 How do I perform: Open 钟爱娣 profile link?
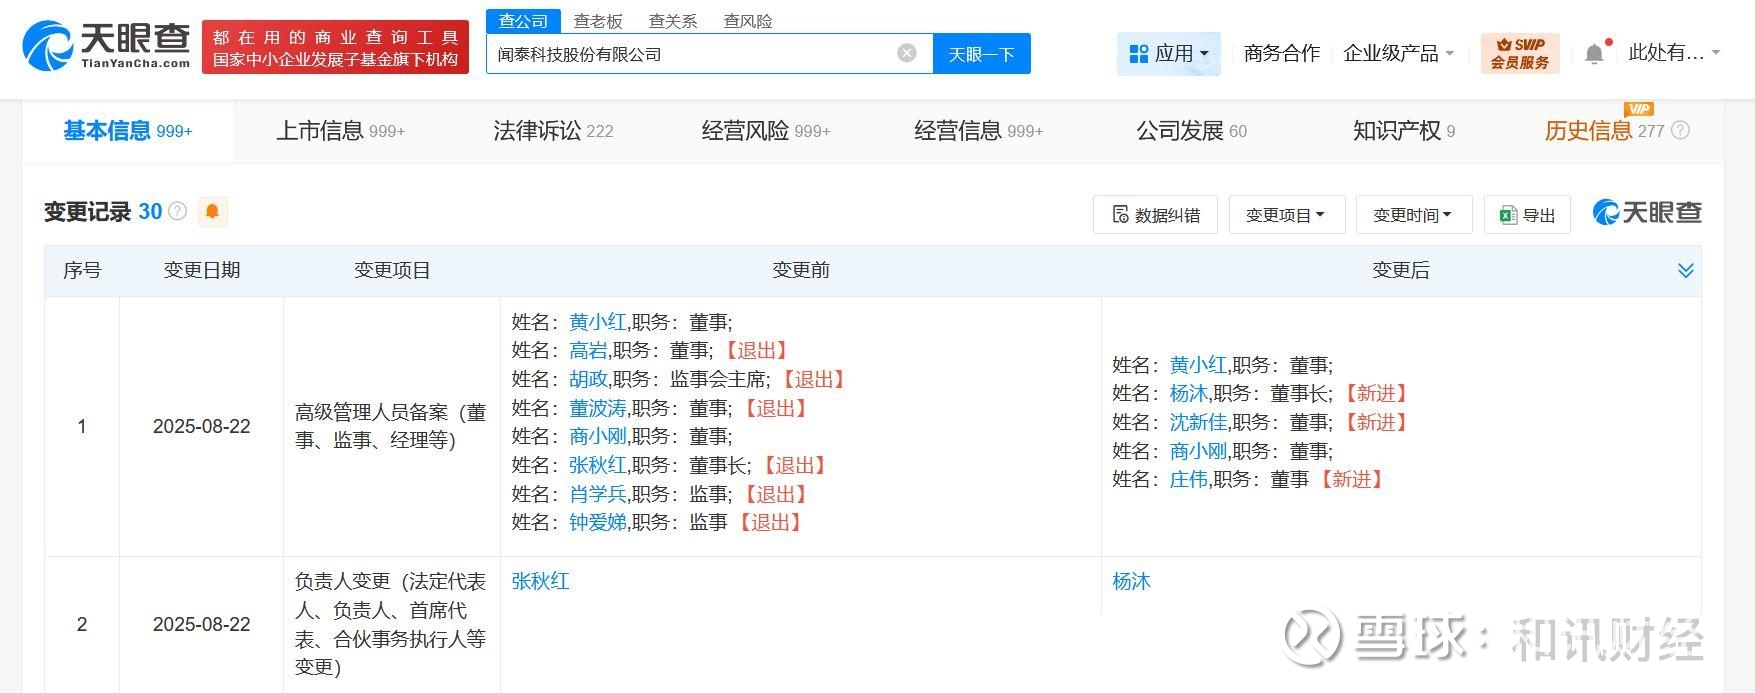[x=598, y=523]
